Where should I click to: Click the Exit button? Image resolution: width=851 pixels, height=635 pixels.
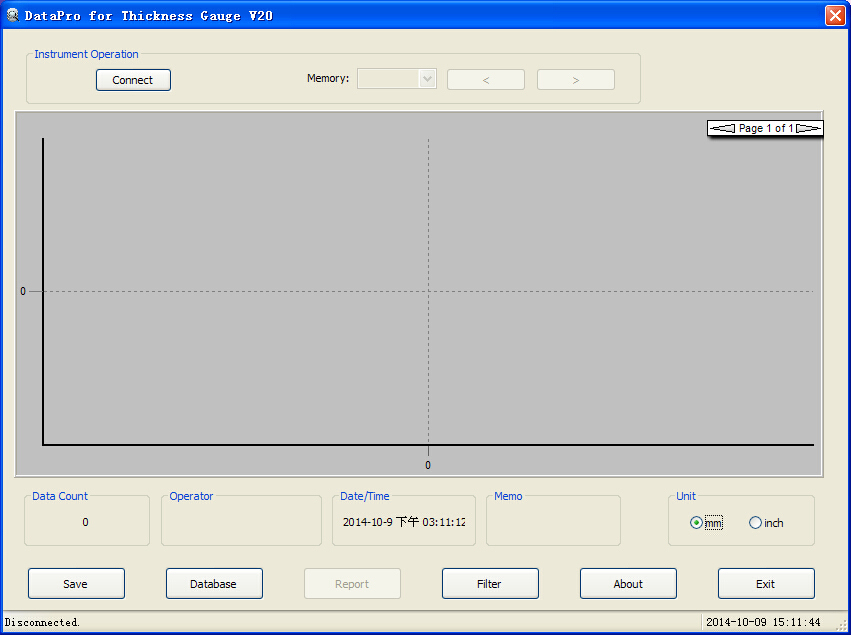[x=766, y=583]
